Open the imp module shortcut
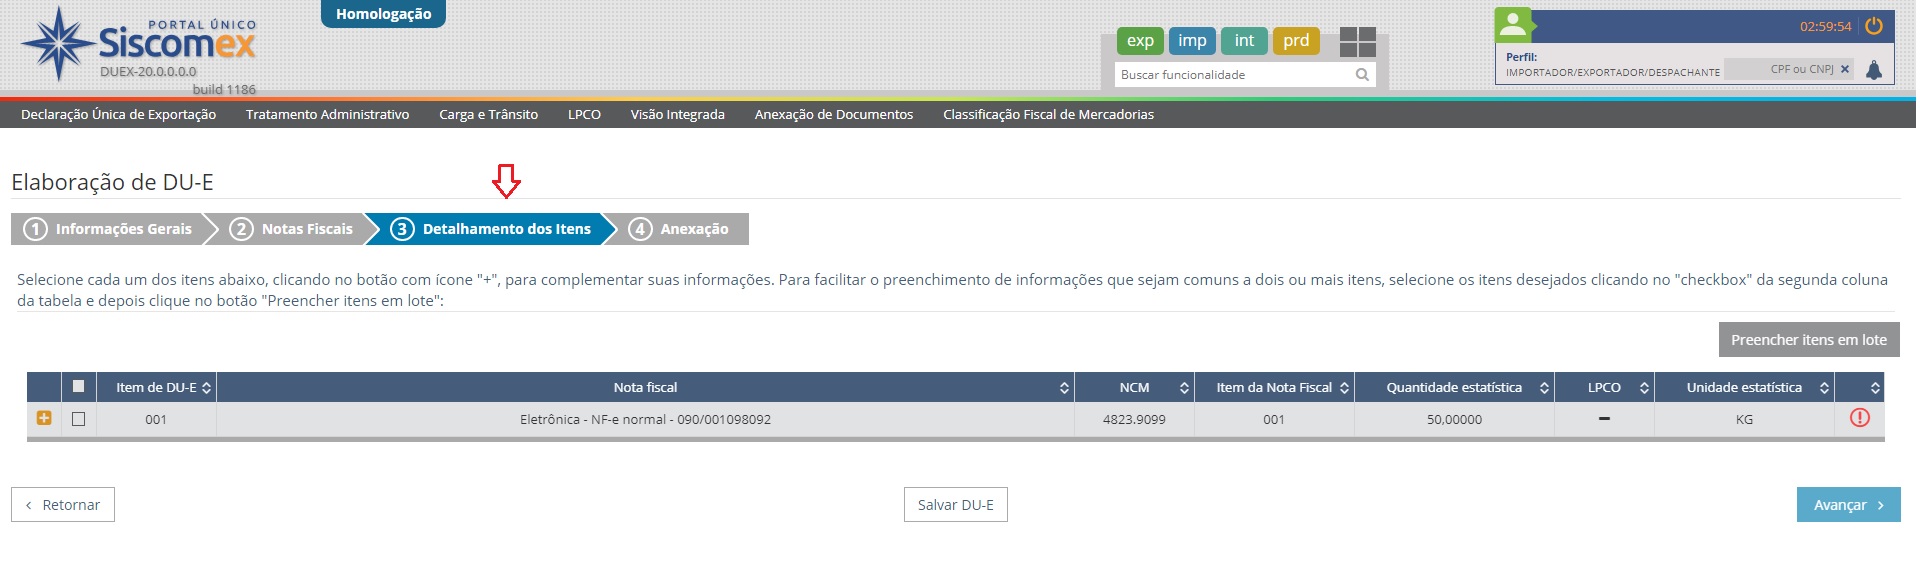 (x=1192, y=41)
